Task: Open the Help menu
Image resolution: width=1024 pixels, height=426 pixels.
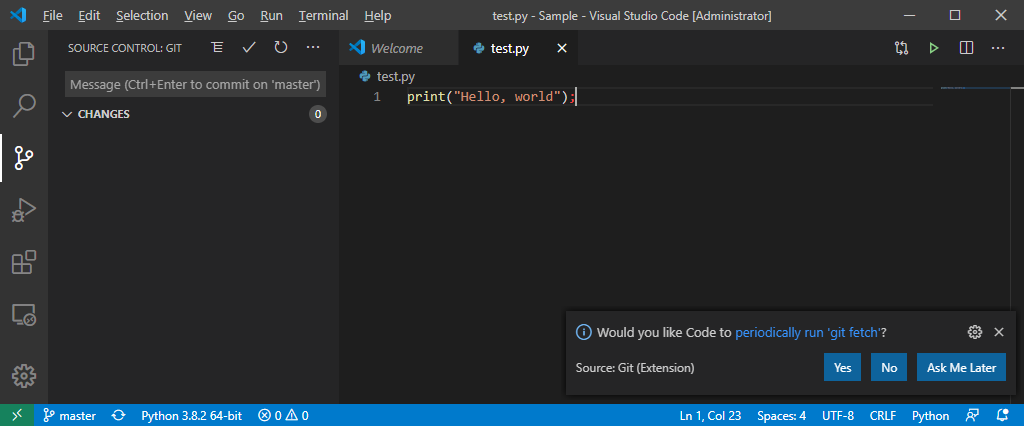Action: click(x=377, y=15)
